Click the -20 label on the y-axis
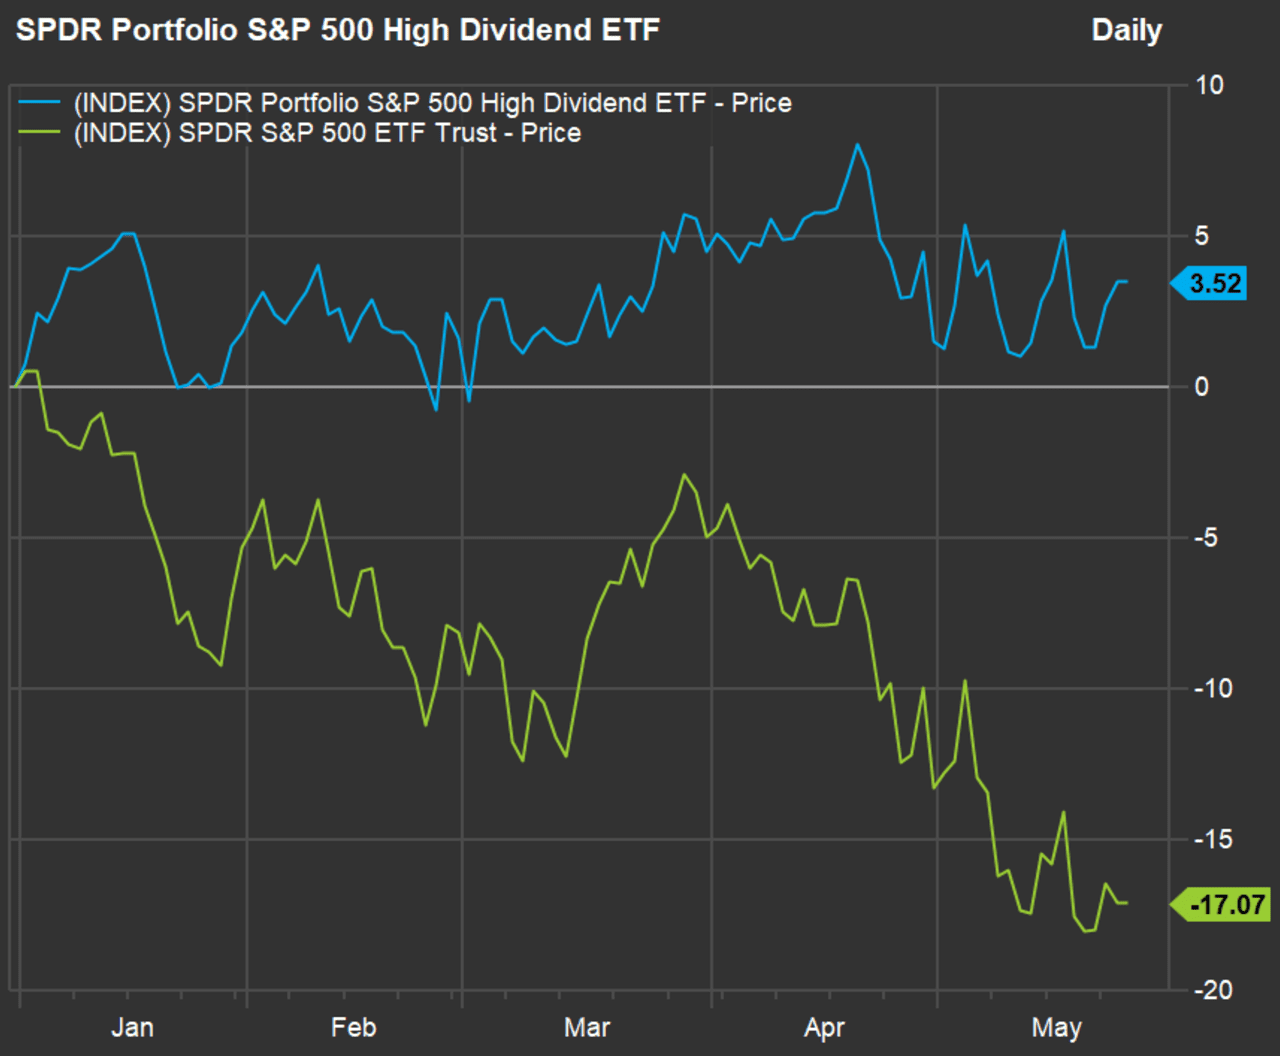 pos(1212,990)
